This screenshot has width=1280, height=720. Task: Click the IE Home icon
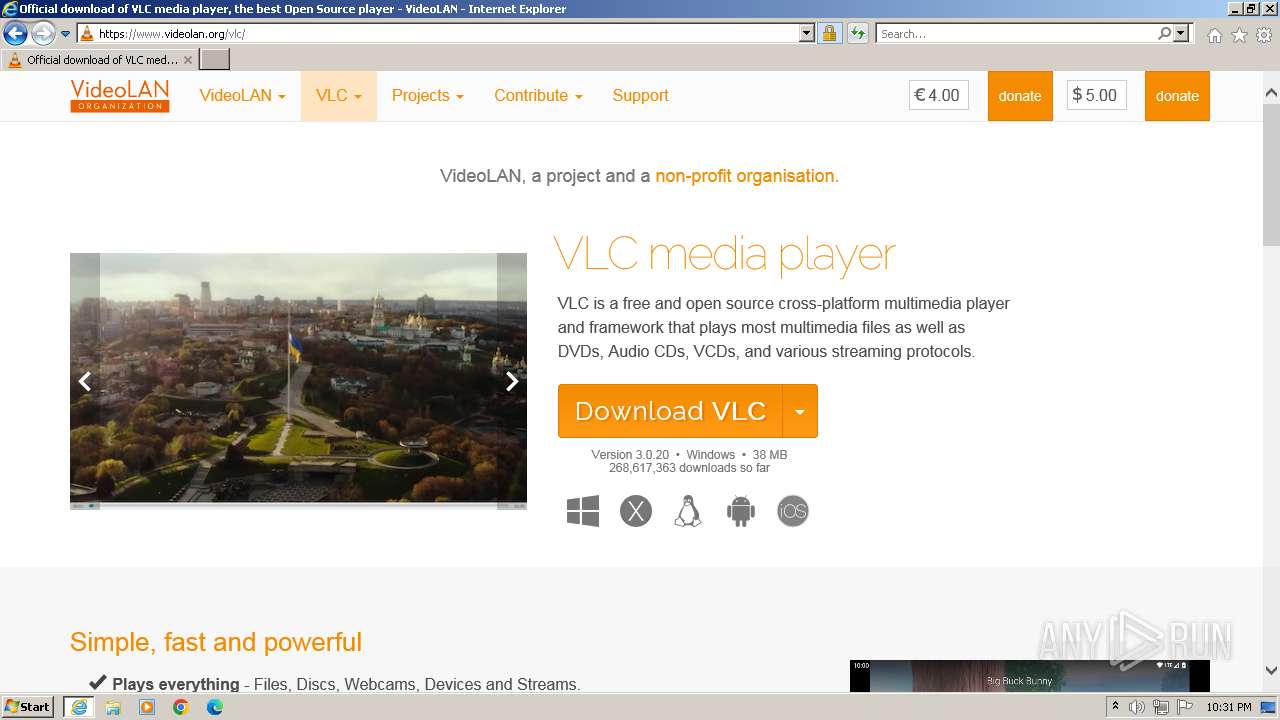[1214, 35]
